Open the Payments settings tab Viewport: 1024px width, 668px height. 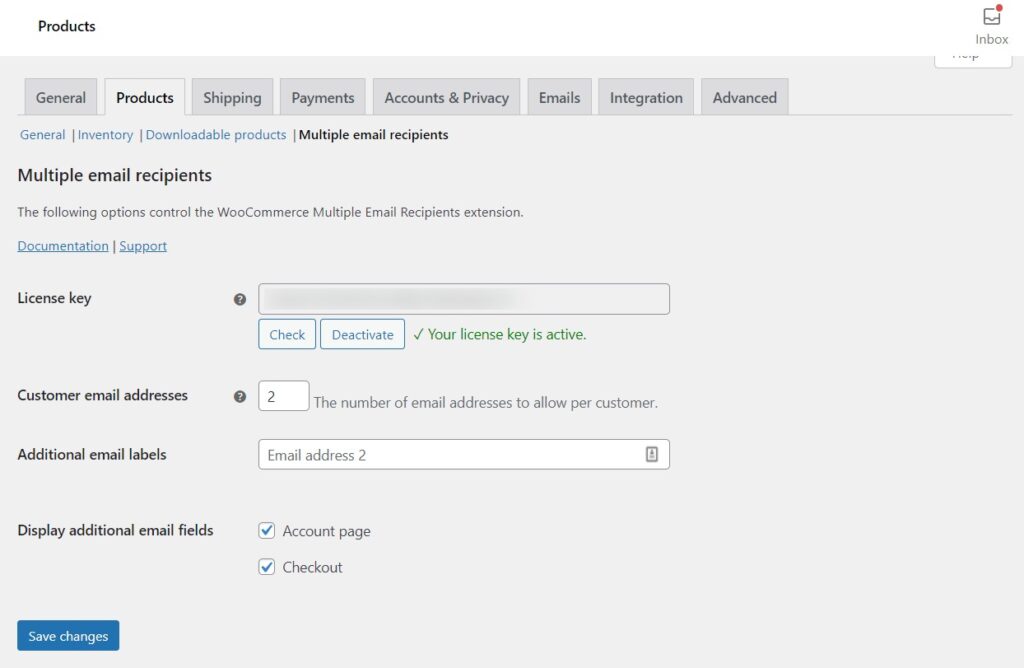pyautogui.click(x=322, y=97)
